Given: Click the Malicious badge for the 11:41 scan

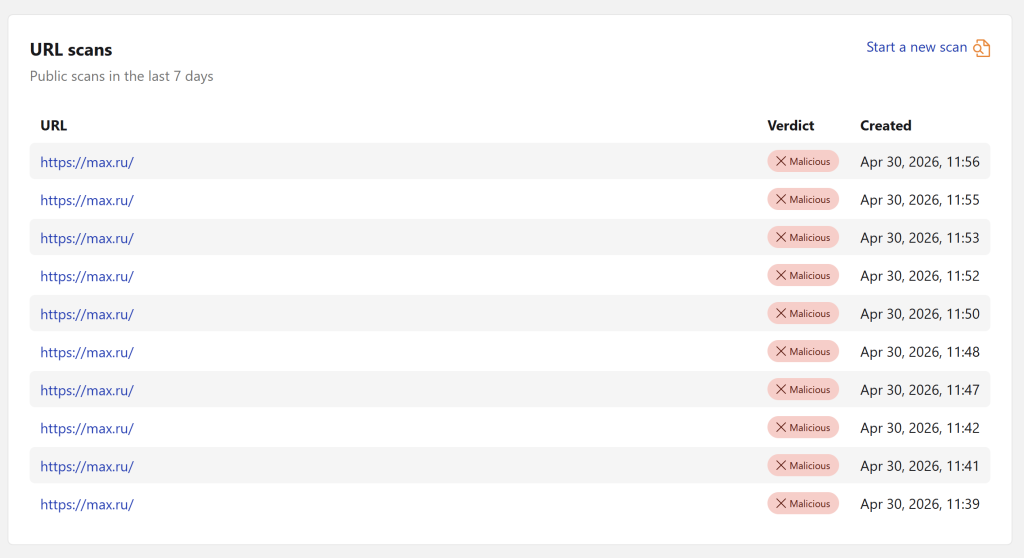Looking at the screenshot, I should tap(803, 465).
